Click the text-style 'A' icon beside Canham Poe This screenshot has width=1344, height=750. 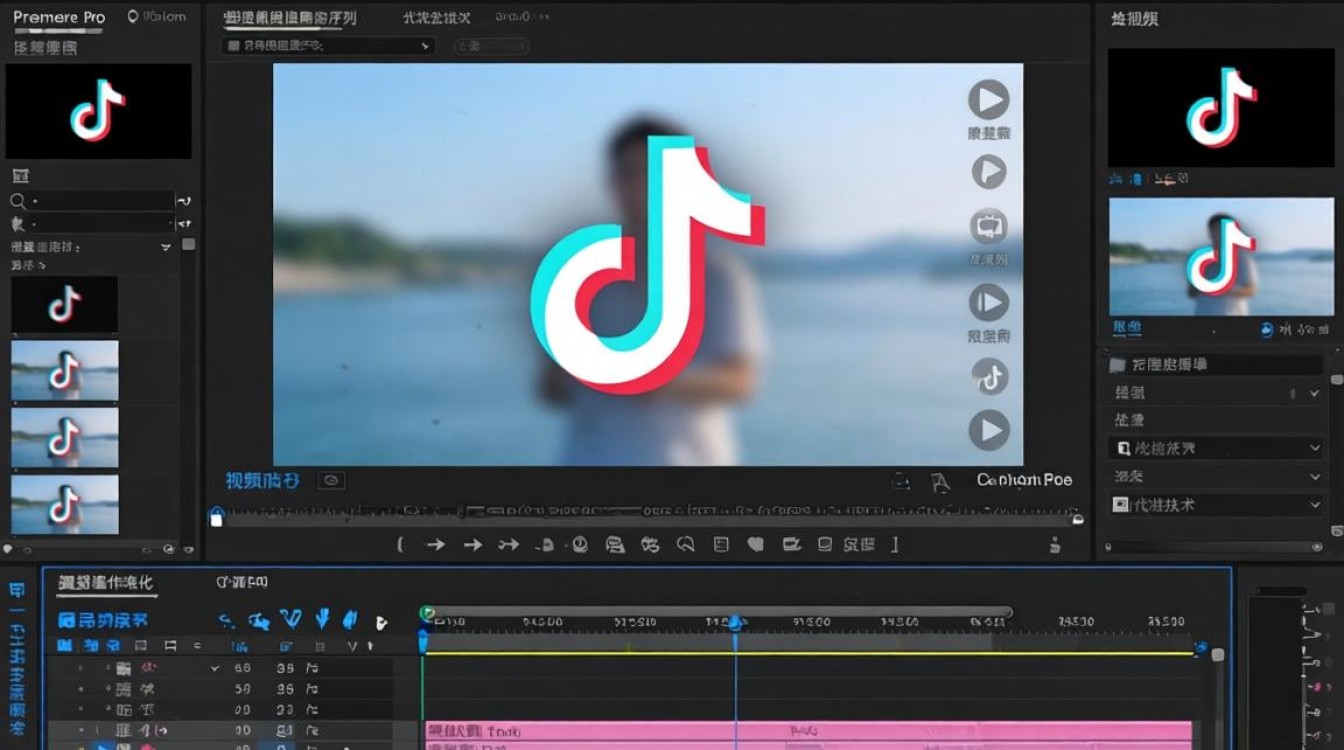(x=939, y=483)
